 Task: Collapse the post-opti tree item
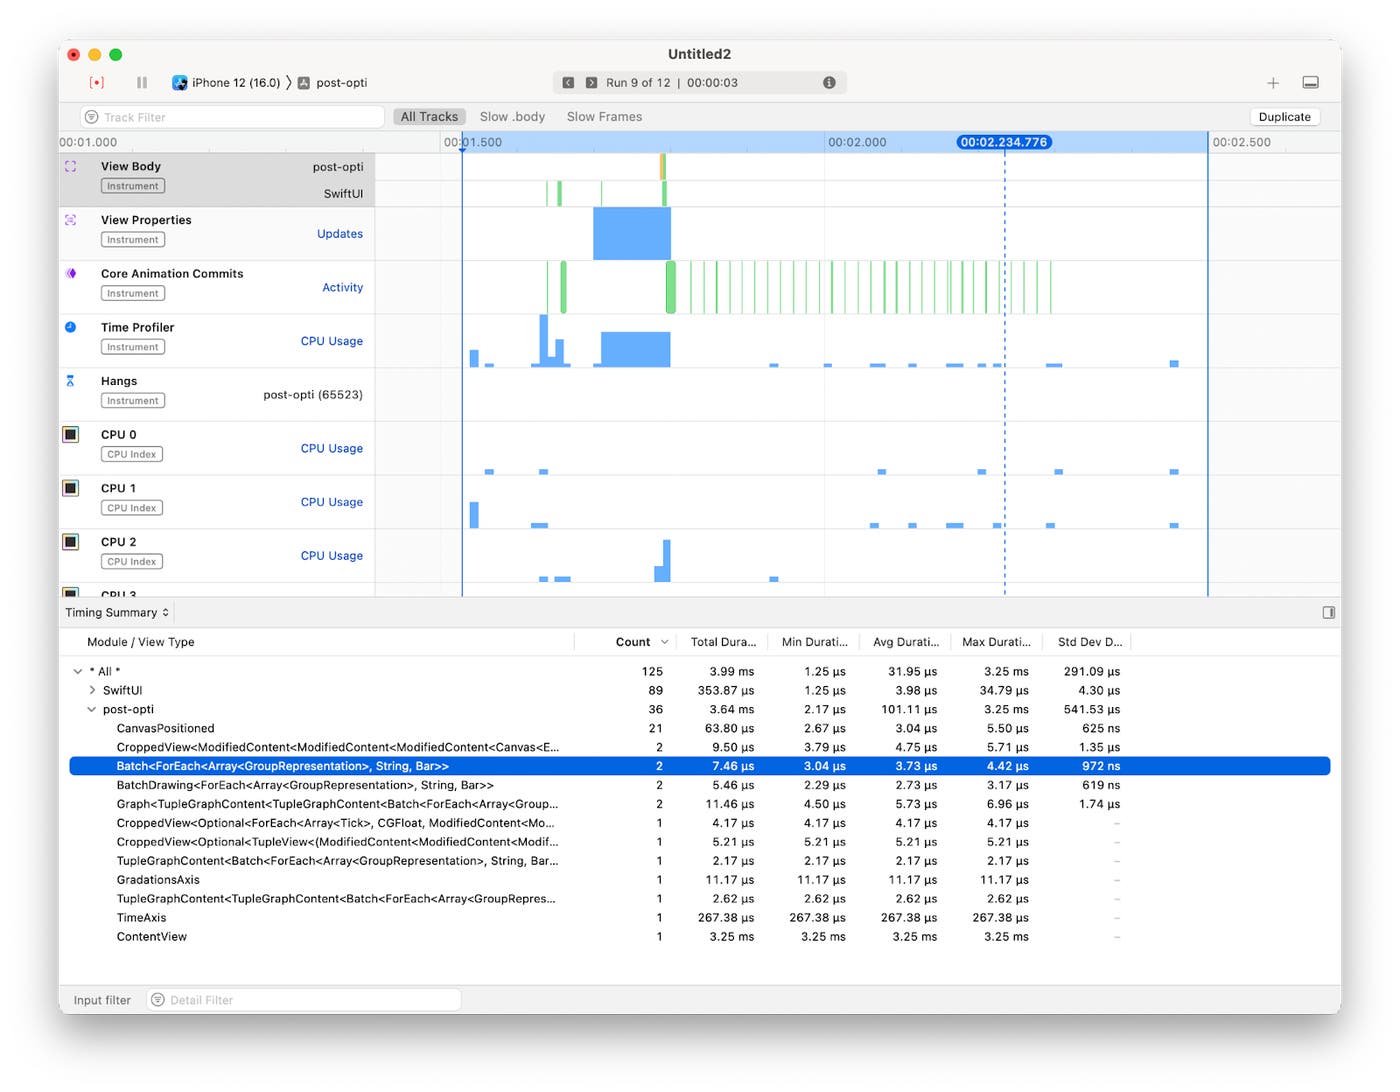92,709
